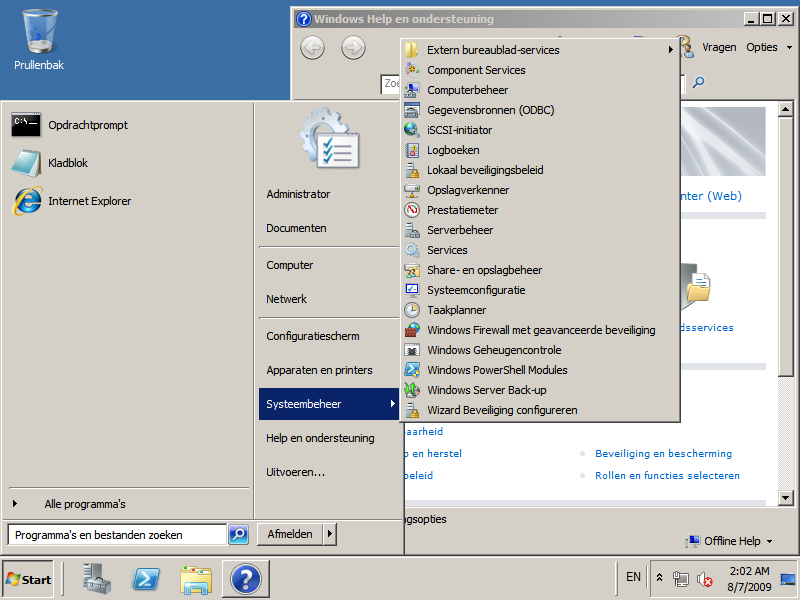Click the Extern bureaublad-services folder icon
800x600 pixels.
point(412,50)
